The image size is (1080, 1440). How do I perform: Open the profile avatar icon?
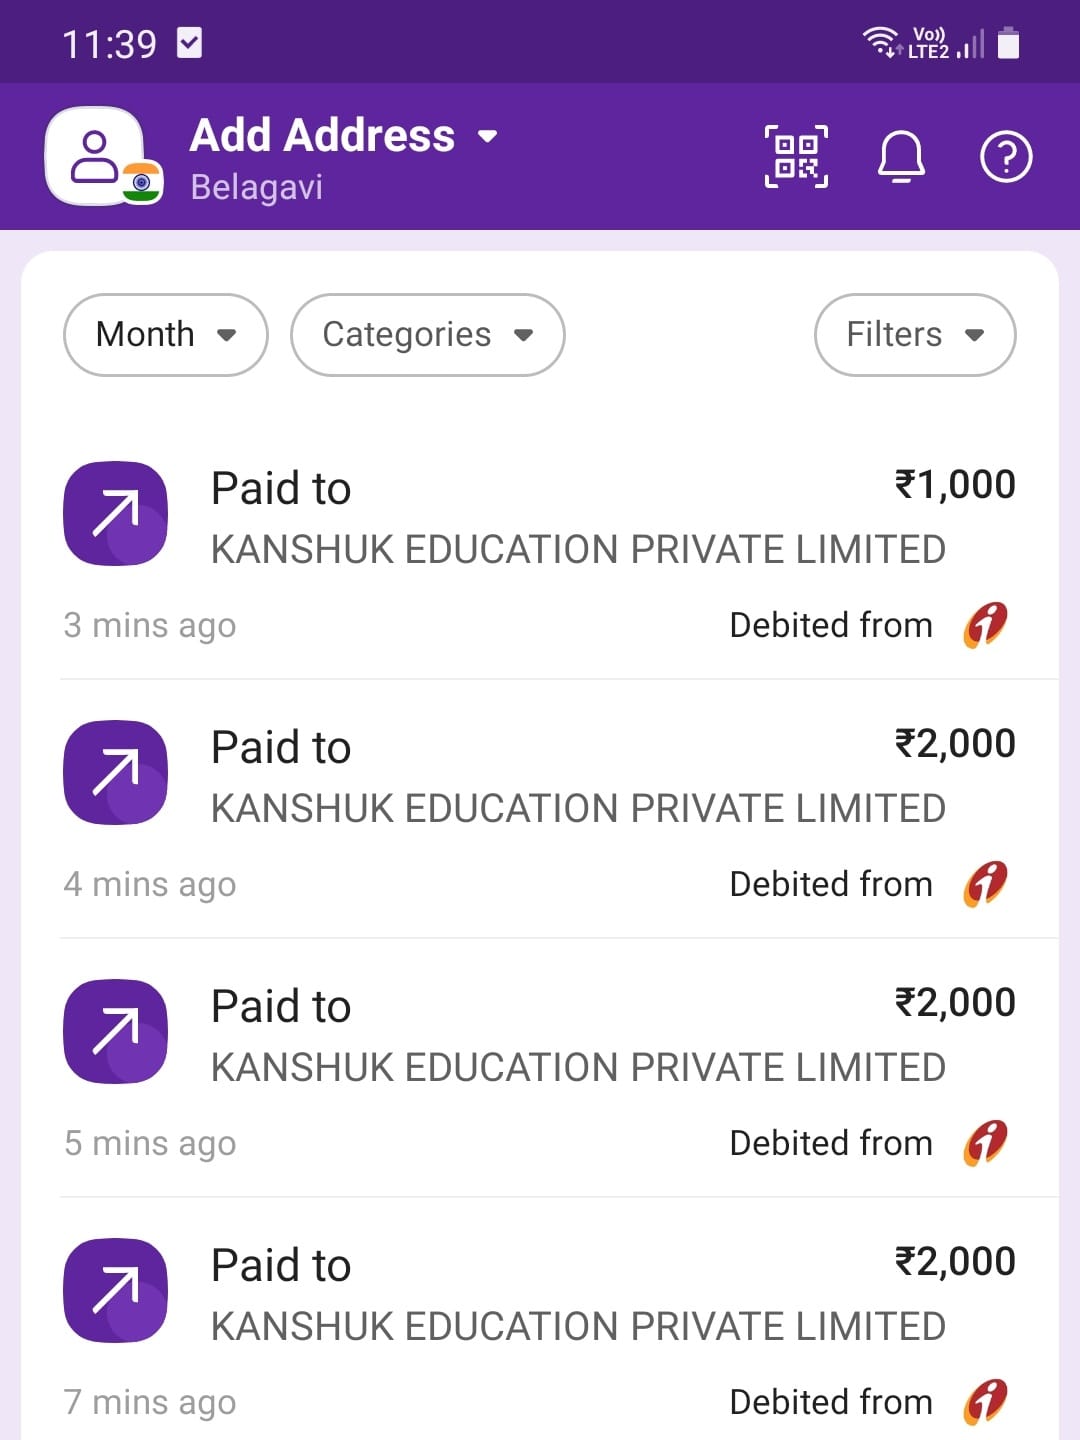click(95, 157)
